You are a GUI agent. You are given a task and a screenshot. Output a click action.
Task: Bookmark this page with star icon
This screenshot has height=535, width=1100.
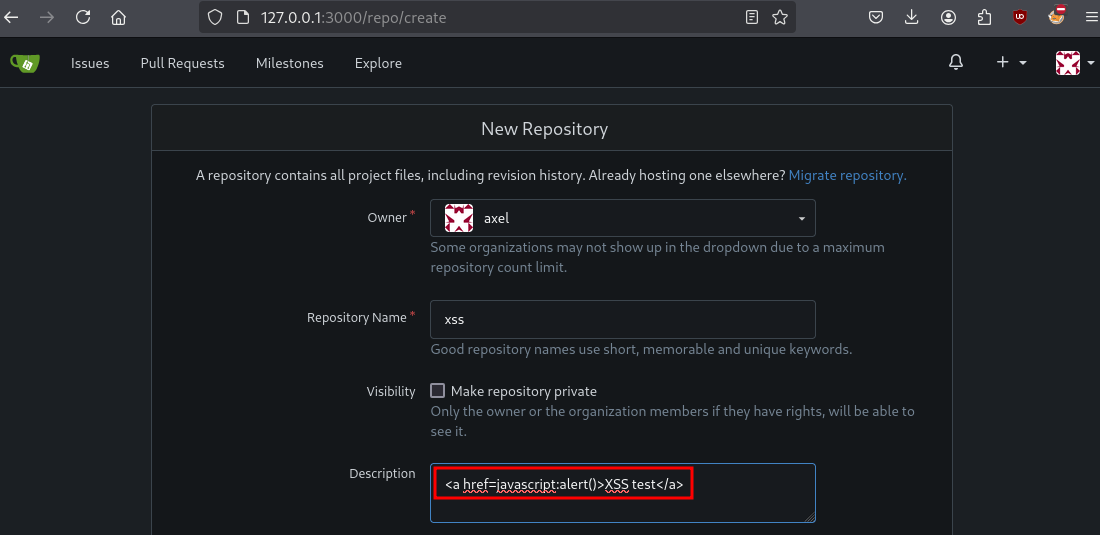[780, 17]
